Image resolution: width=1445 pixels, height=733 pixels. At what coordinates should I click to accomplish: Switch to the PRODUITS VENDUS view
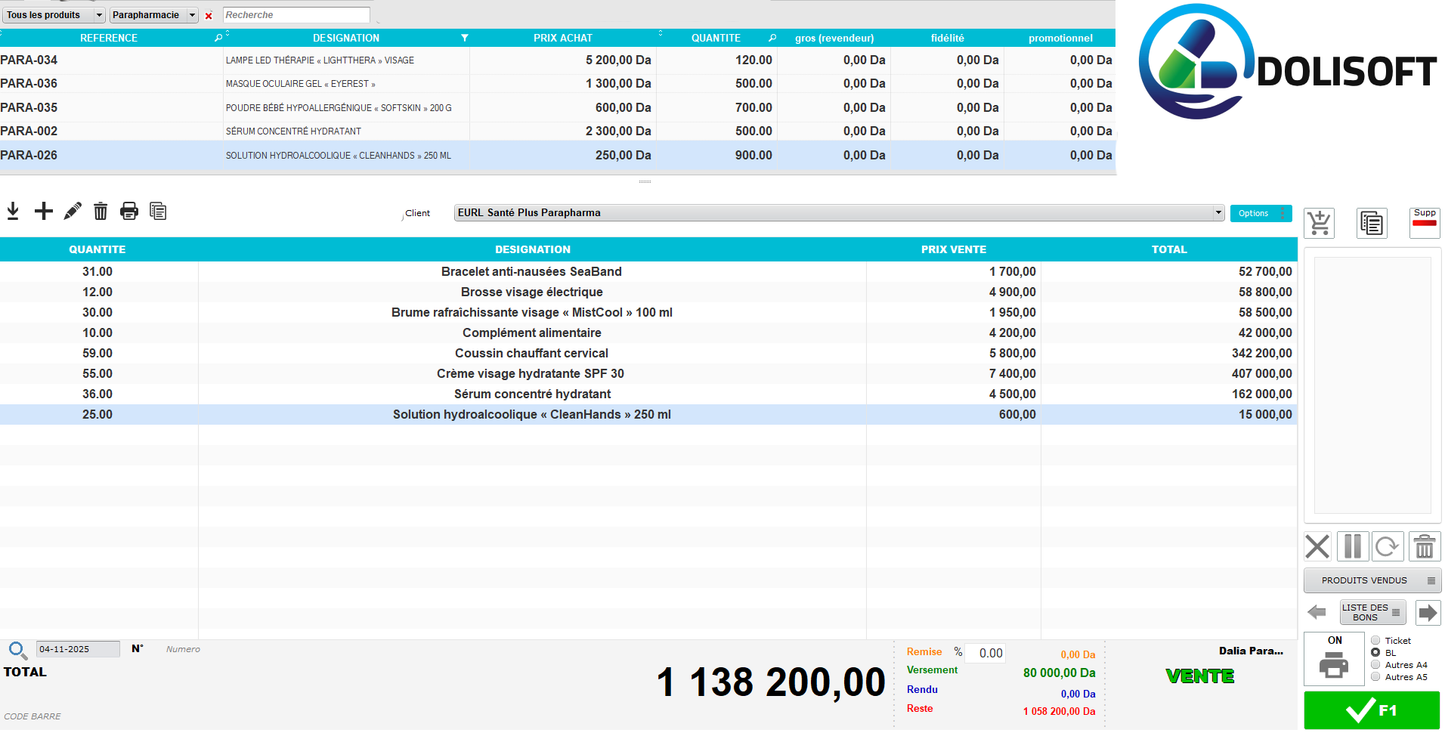click(x=1371, y=580)
